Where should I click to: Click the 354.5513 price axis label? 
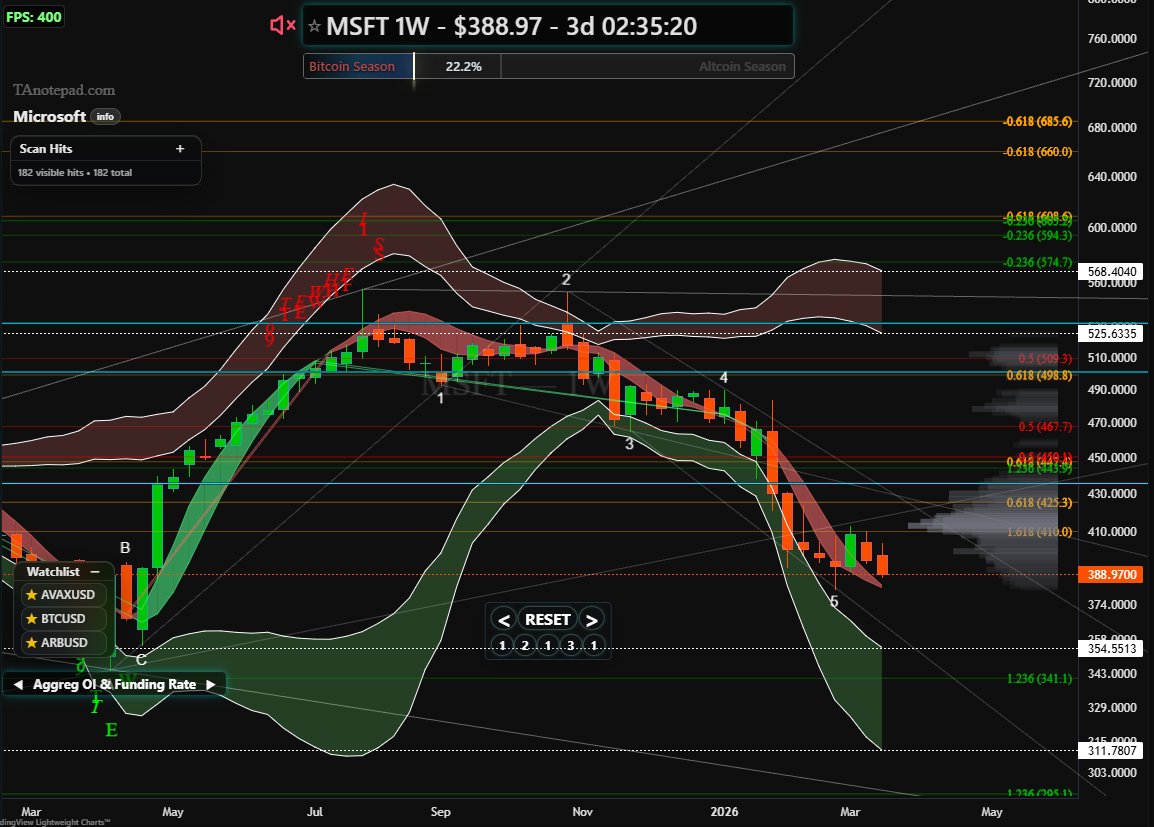[1111, 649]
